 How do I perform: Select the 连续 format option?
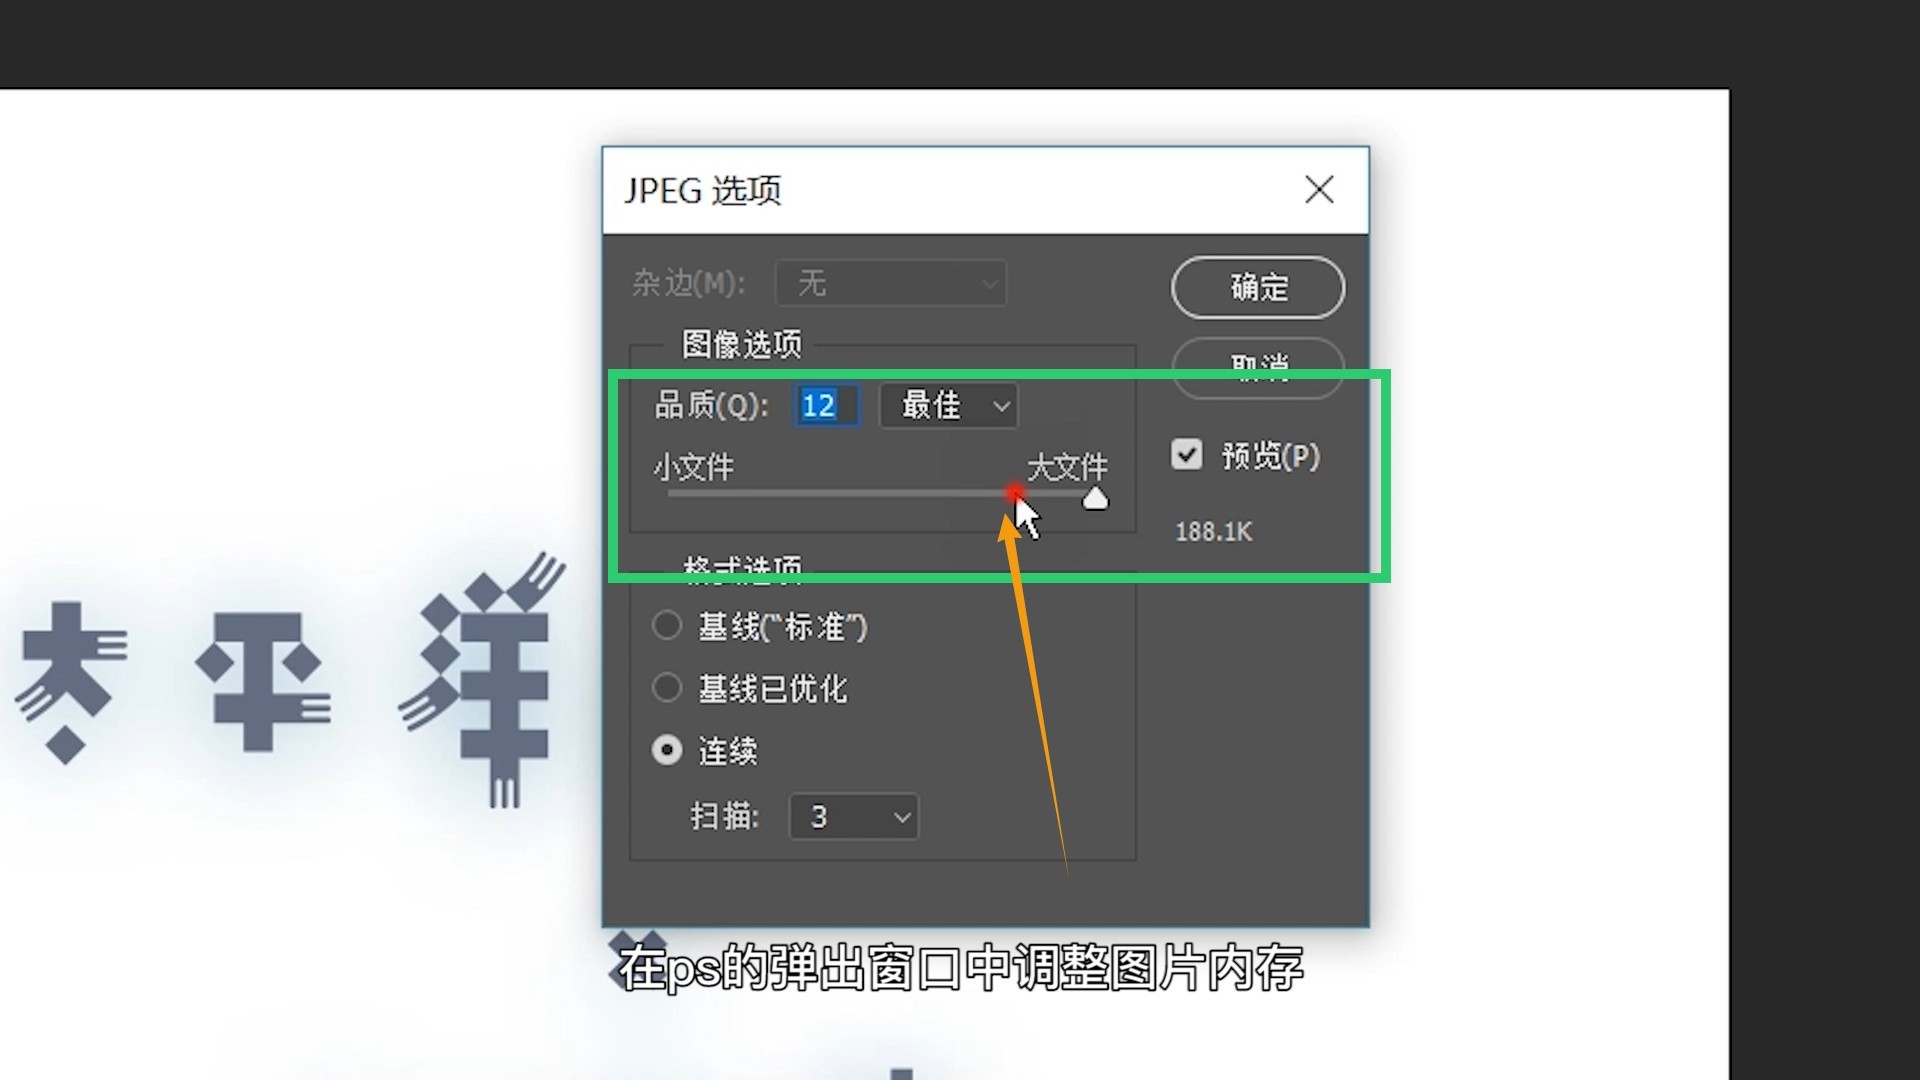667,750
